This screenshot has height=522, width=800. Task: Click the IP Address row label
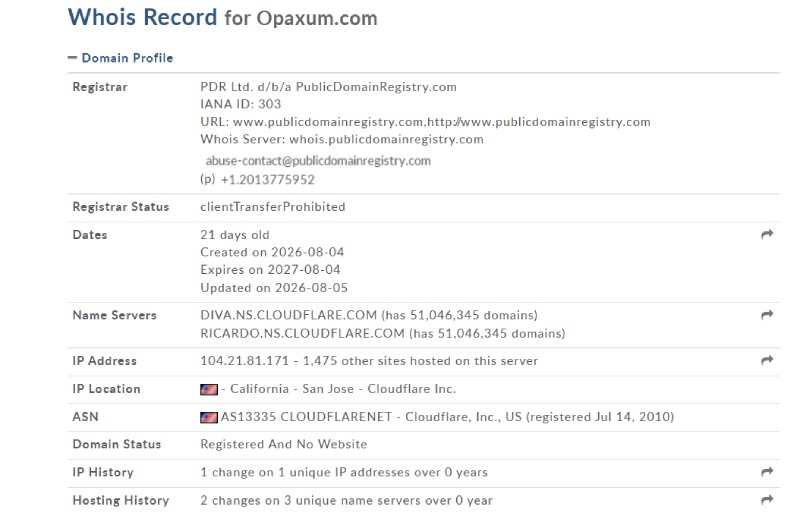pos(105,361)
